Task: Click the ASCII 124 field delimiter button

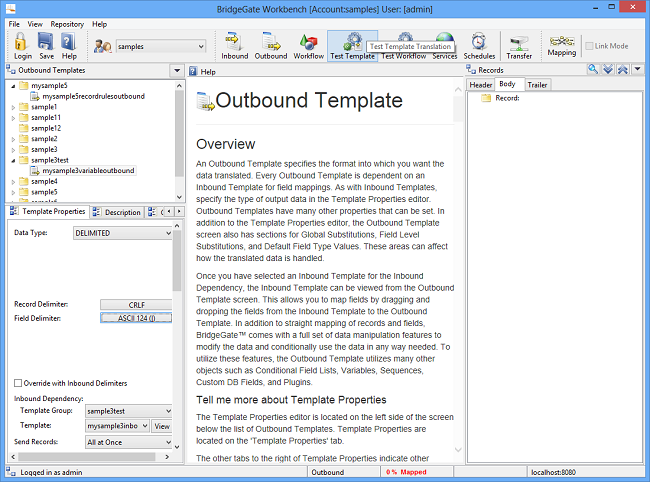Action: [x=136, y=318]
